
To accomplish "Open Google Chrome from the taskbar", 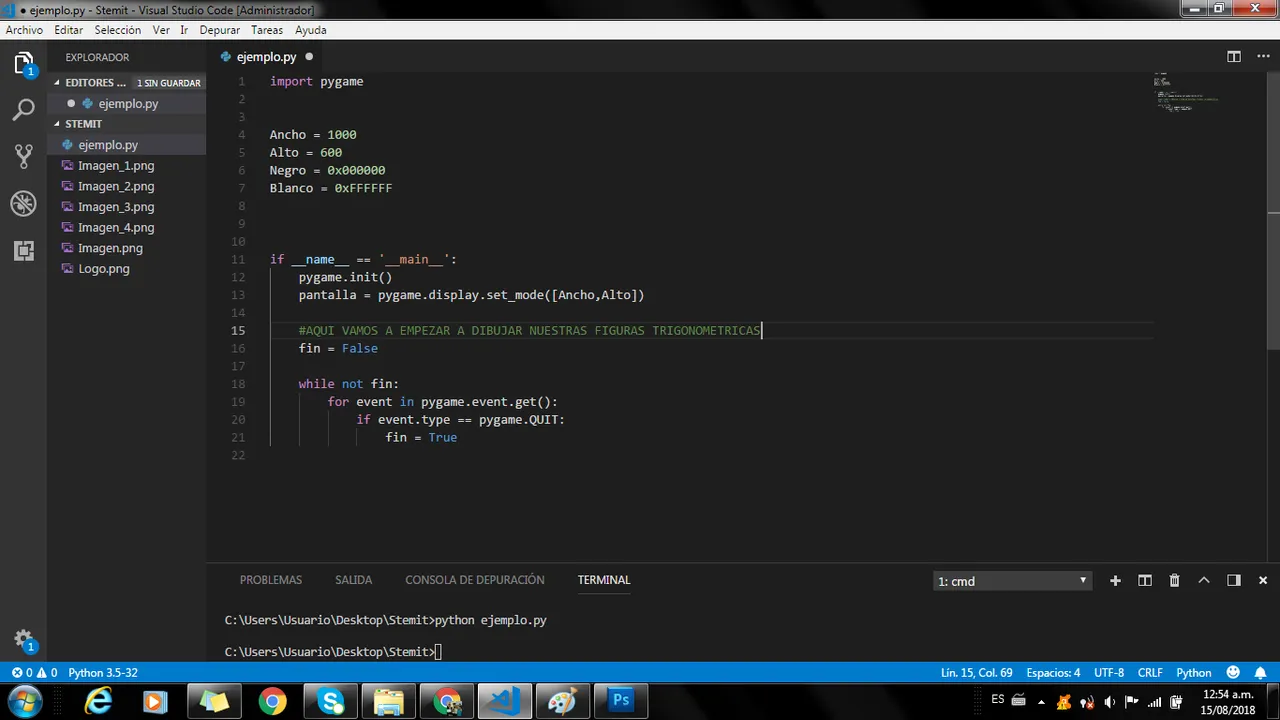I will tap(271, 701).
